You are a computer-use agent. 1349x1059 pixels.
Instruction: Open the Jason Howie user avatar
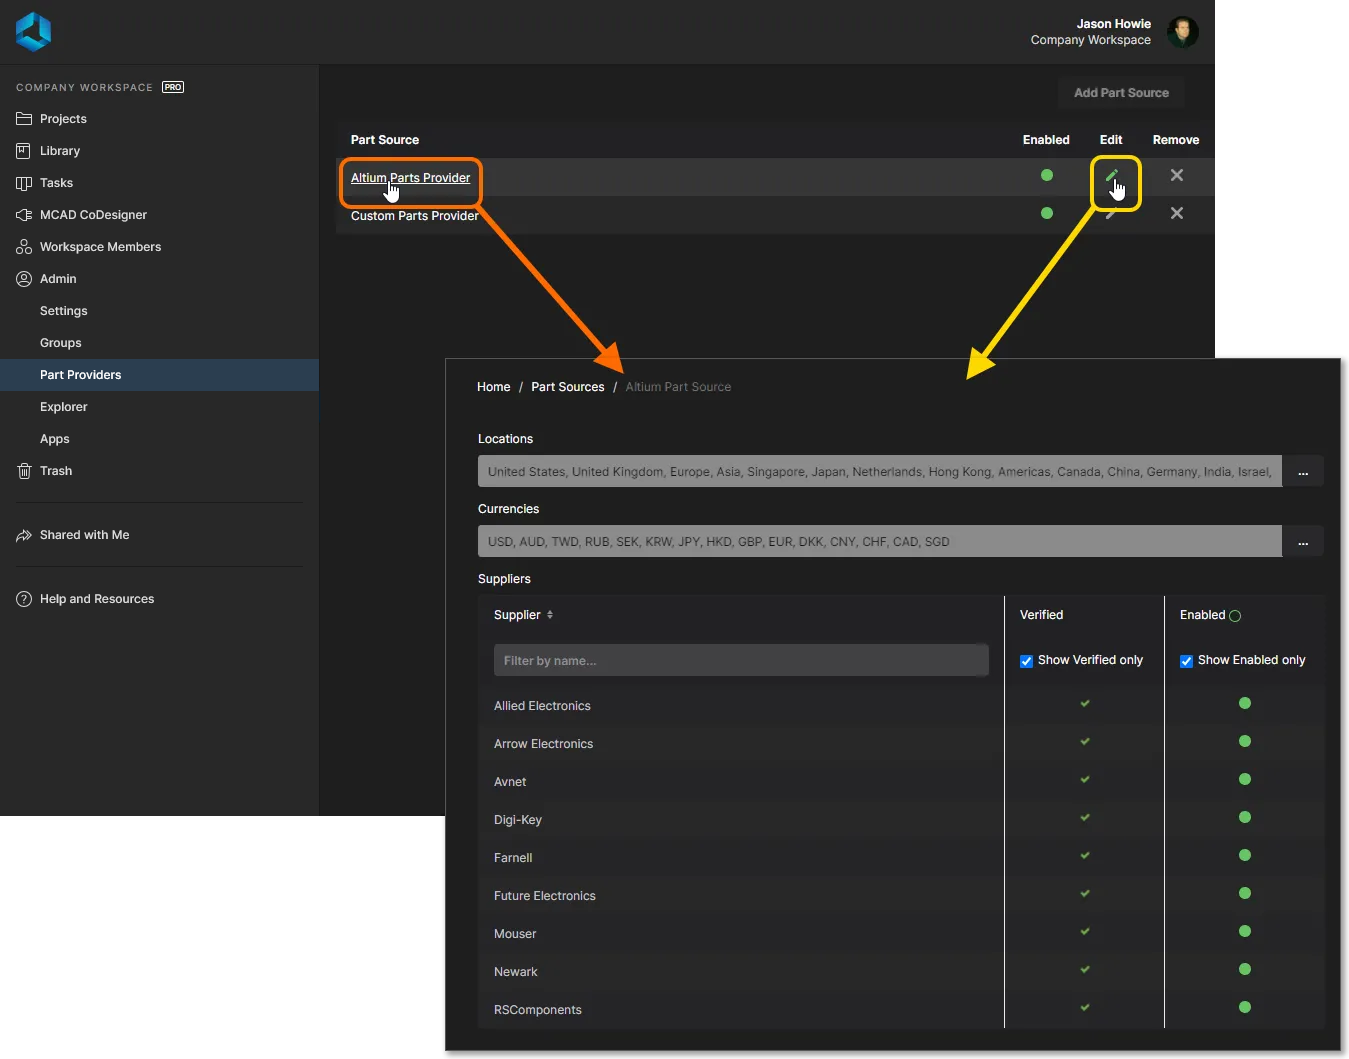(1183, 32)
